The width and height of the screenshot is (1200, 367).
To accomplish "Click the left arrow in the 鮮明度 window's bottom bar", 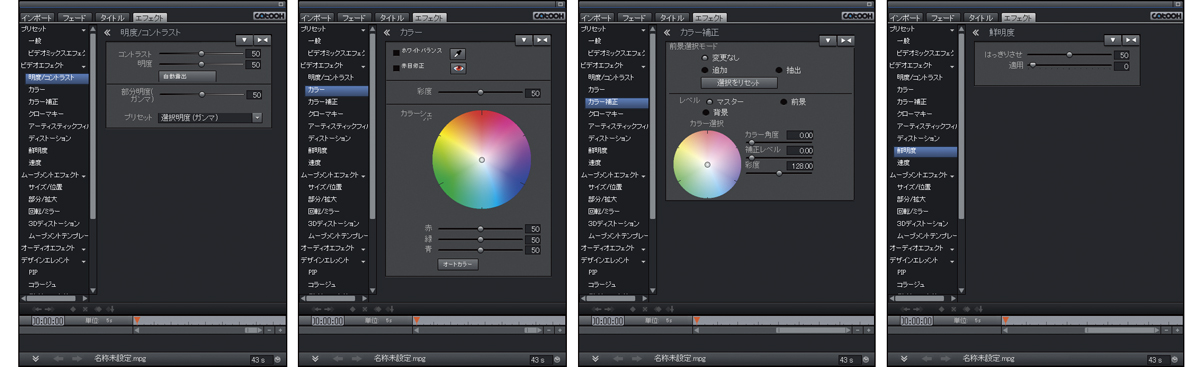I will (927, 358).
